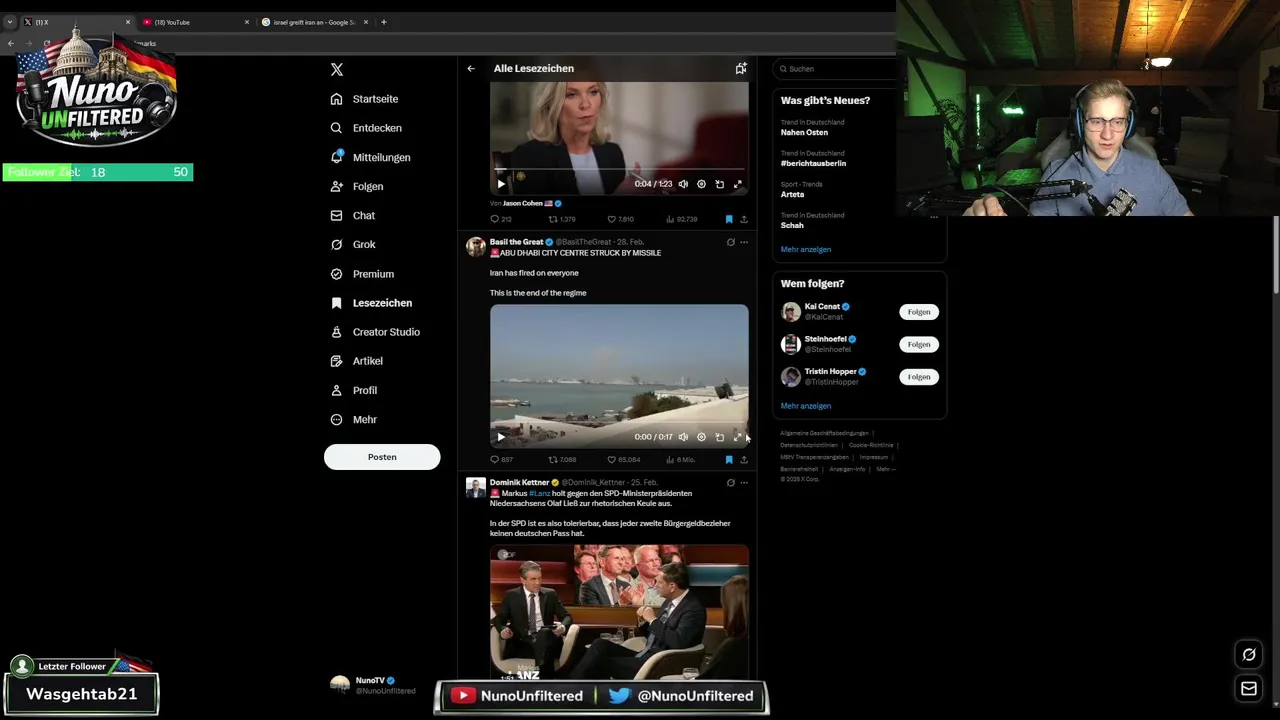Click Mehr anzeigen under trends
This screenshot has width=1280, height=720.
pos(806,249)
